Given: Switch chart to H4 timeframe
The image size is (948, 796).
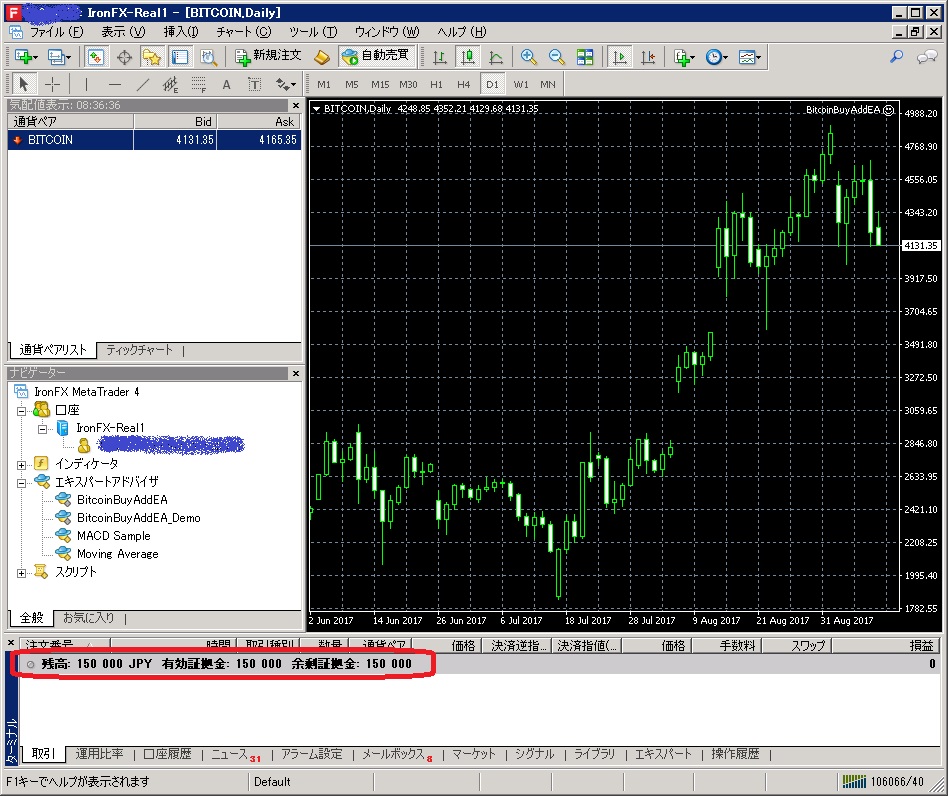Looking at the screenshot, I should (464, 85).
